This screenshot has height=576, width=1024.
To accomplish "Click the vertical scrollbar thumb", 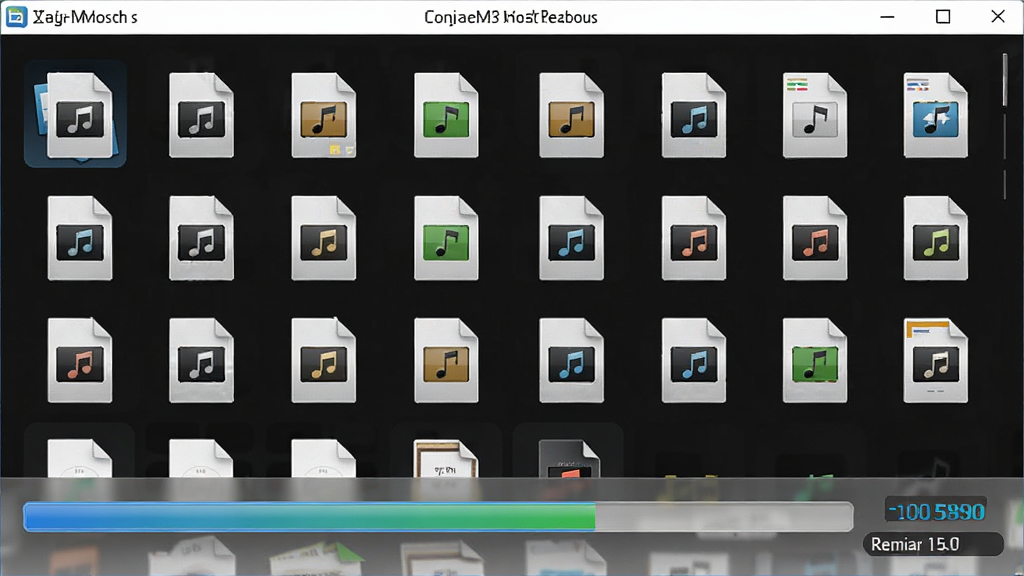I will pos(1005,80).
